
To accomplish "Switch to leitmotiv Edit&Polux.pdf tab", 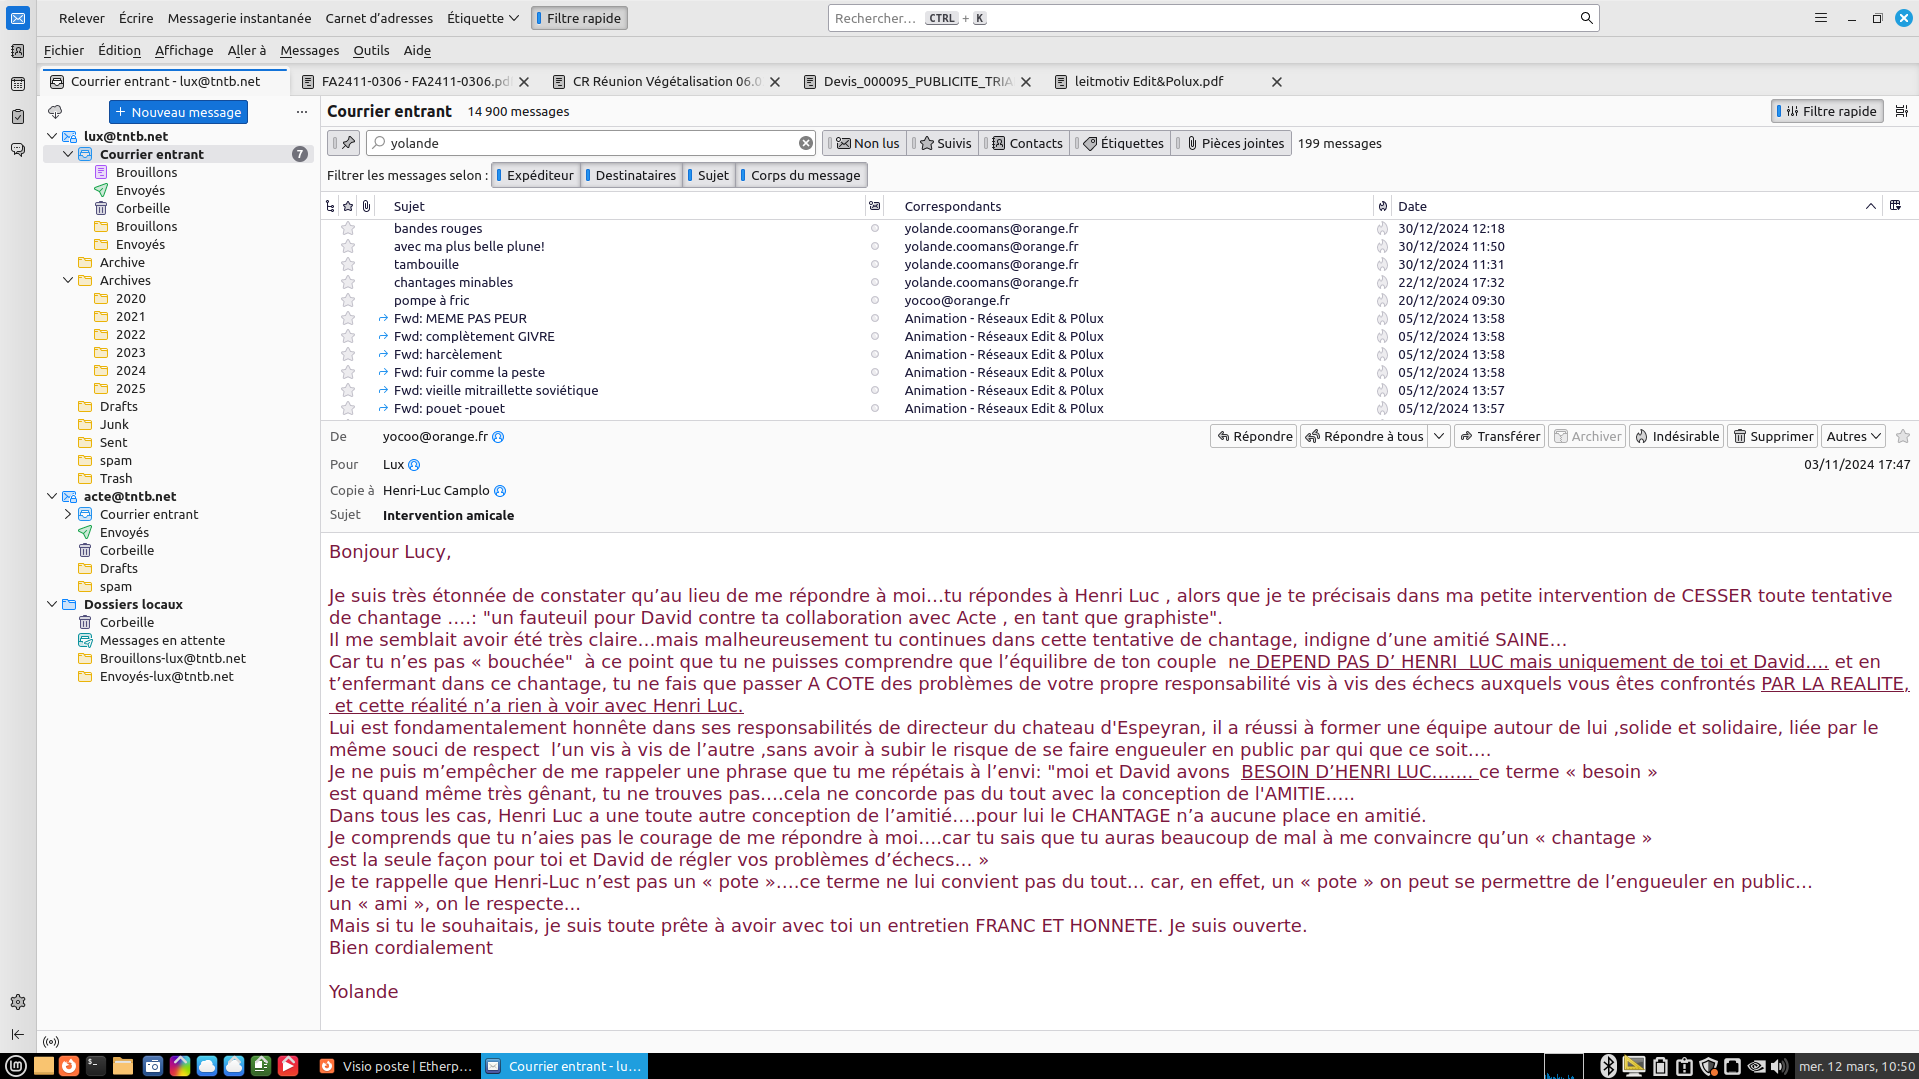I will point(1148,82).
